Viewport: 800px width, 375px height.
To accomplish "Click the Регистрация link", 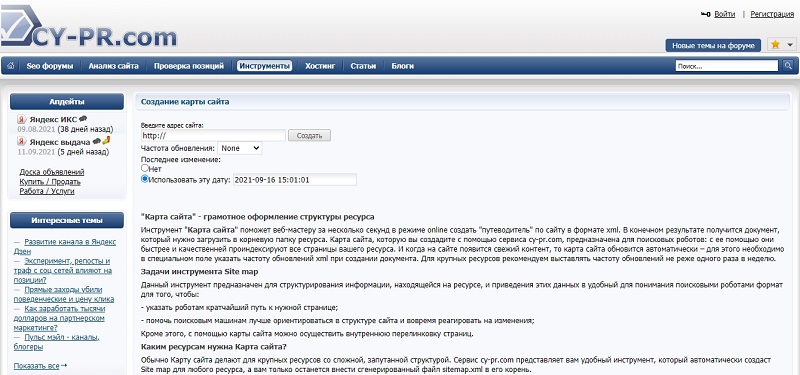I will (772, 14).
